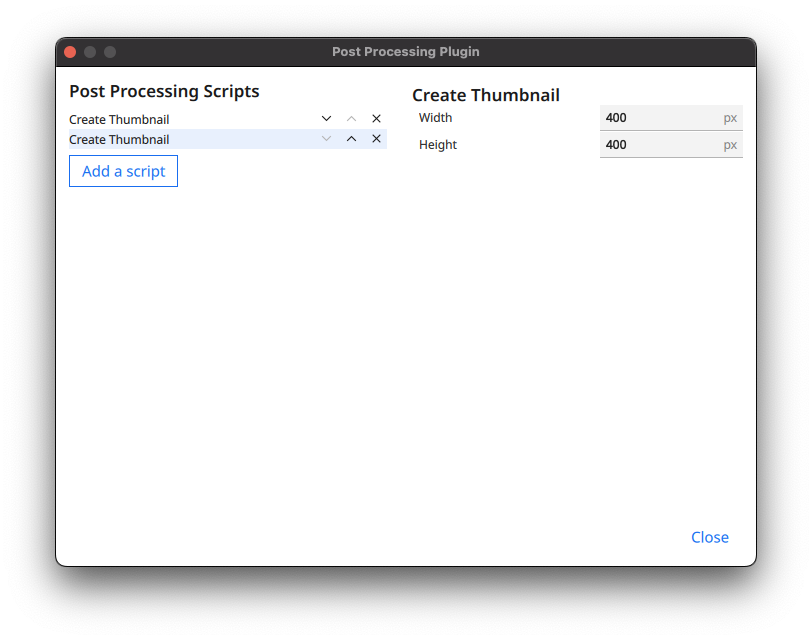Click the Close link
The image size is (812, 640).
(710, 537)
